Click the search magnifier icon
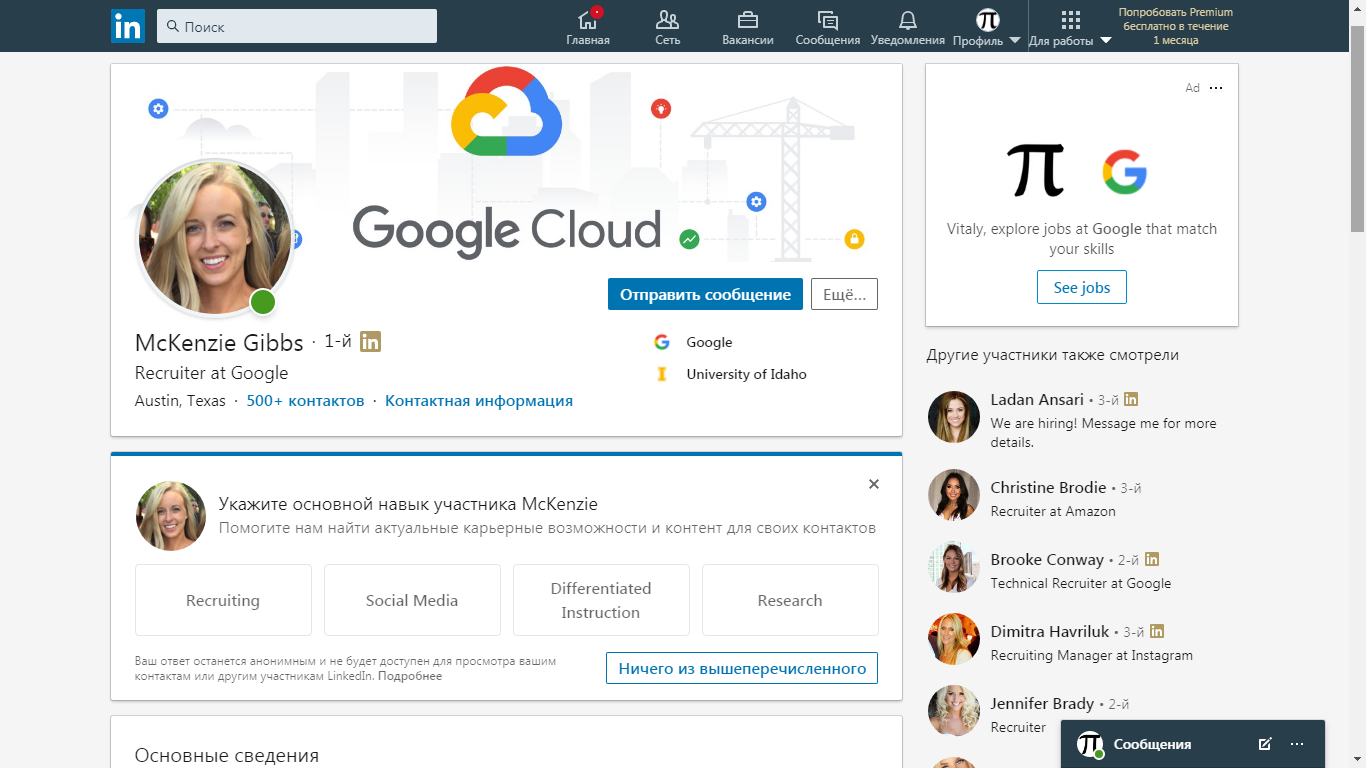The height and width of the screenshot is (768, 1366). coord(173,26)
